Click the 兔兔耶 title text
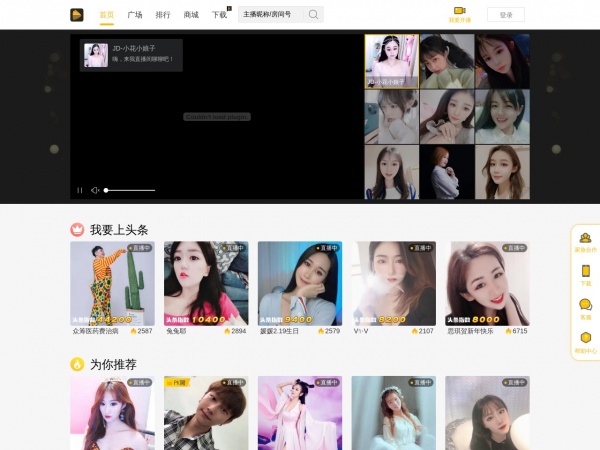The image size is (600, 450). coord(176,331)
